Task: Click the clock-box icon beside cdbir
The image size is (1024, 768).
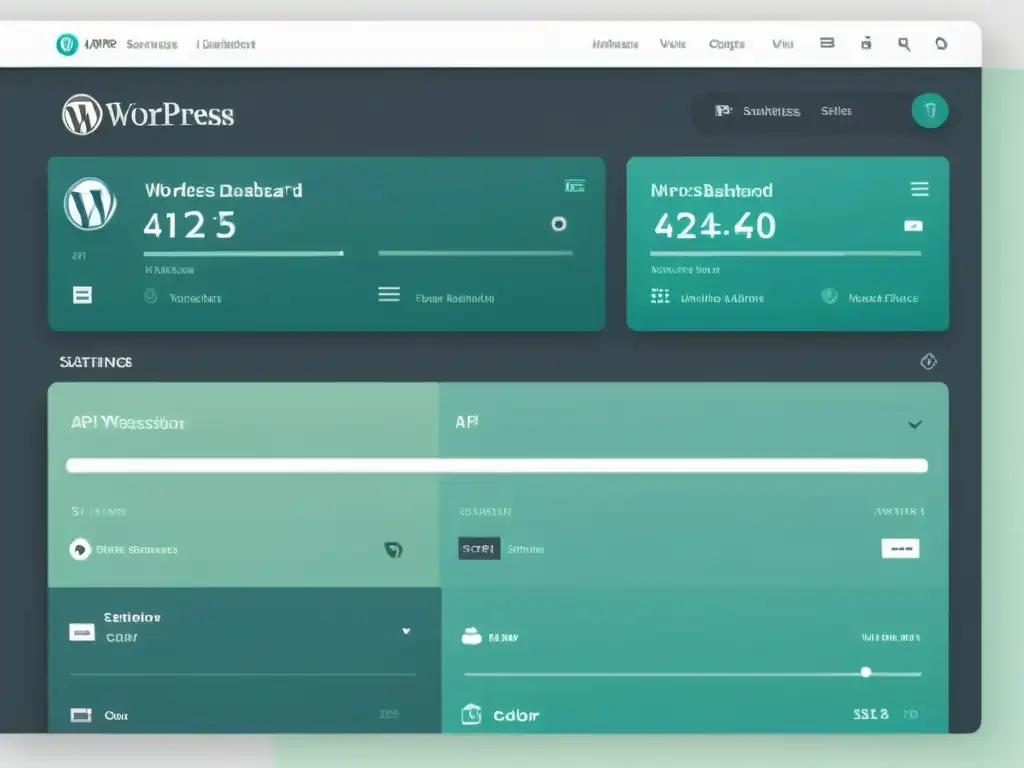Action: (x=472, y=714)
